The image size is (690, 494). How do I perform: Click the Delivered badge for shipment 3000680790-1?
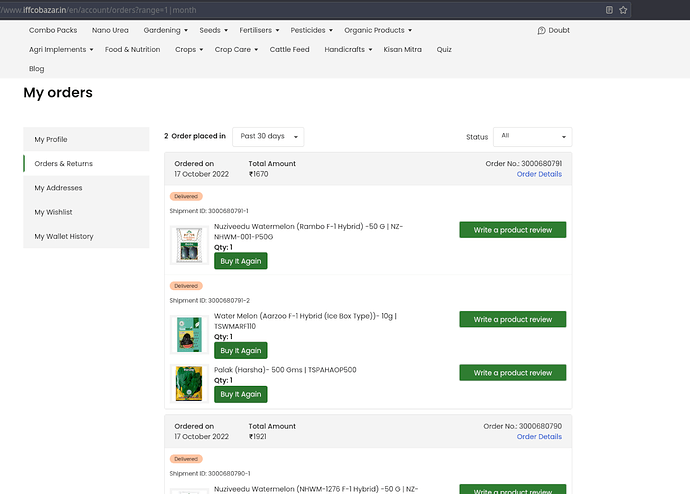click(186, 459)
